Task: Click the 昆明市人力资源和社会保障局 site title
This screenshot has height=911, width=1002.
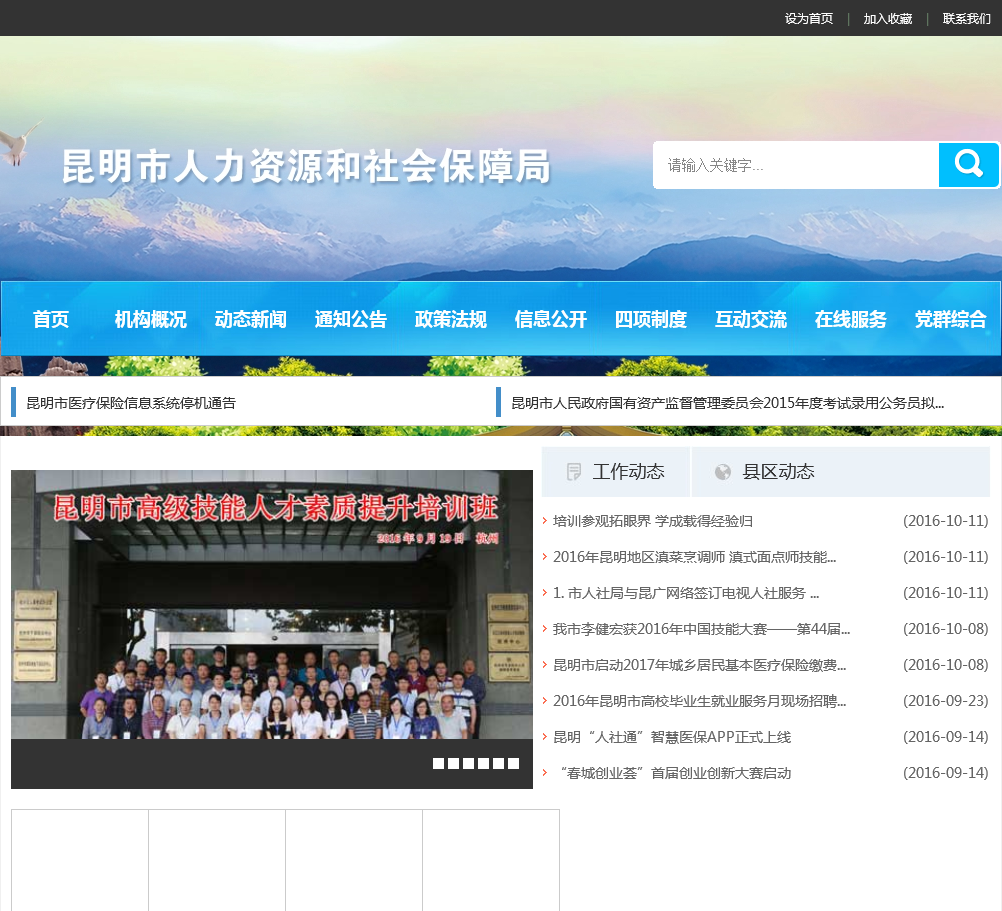Action: tap(306, 167)
